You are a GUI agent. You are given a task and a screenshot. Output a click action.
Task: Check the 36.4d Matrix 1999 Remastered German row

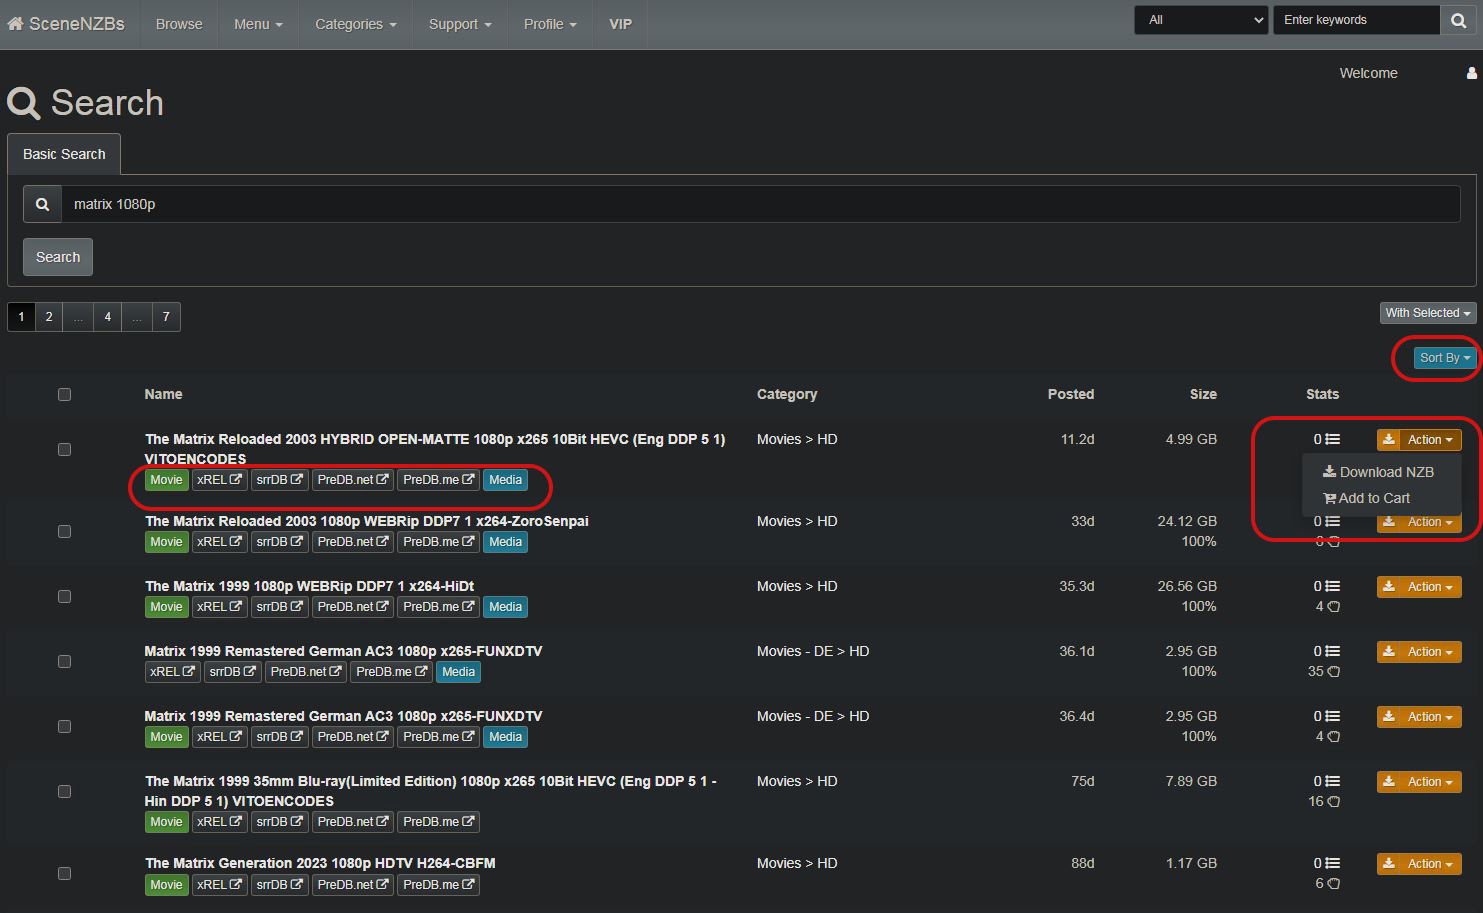pos(65,727)
